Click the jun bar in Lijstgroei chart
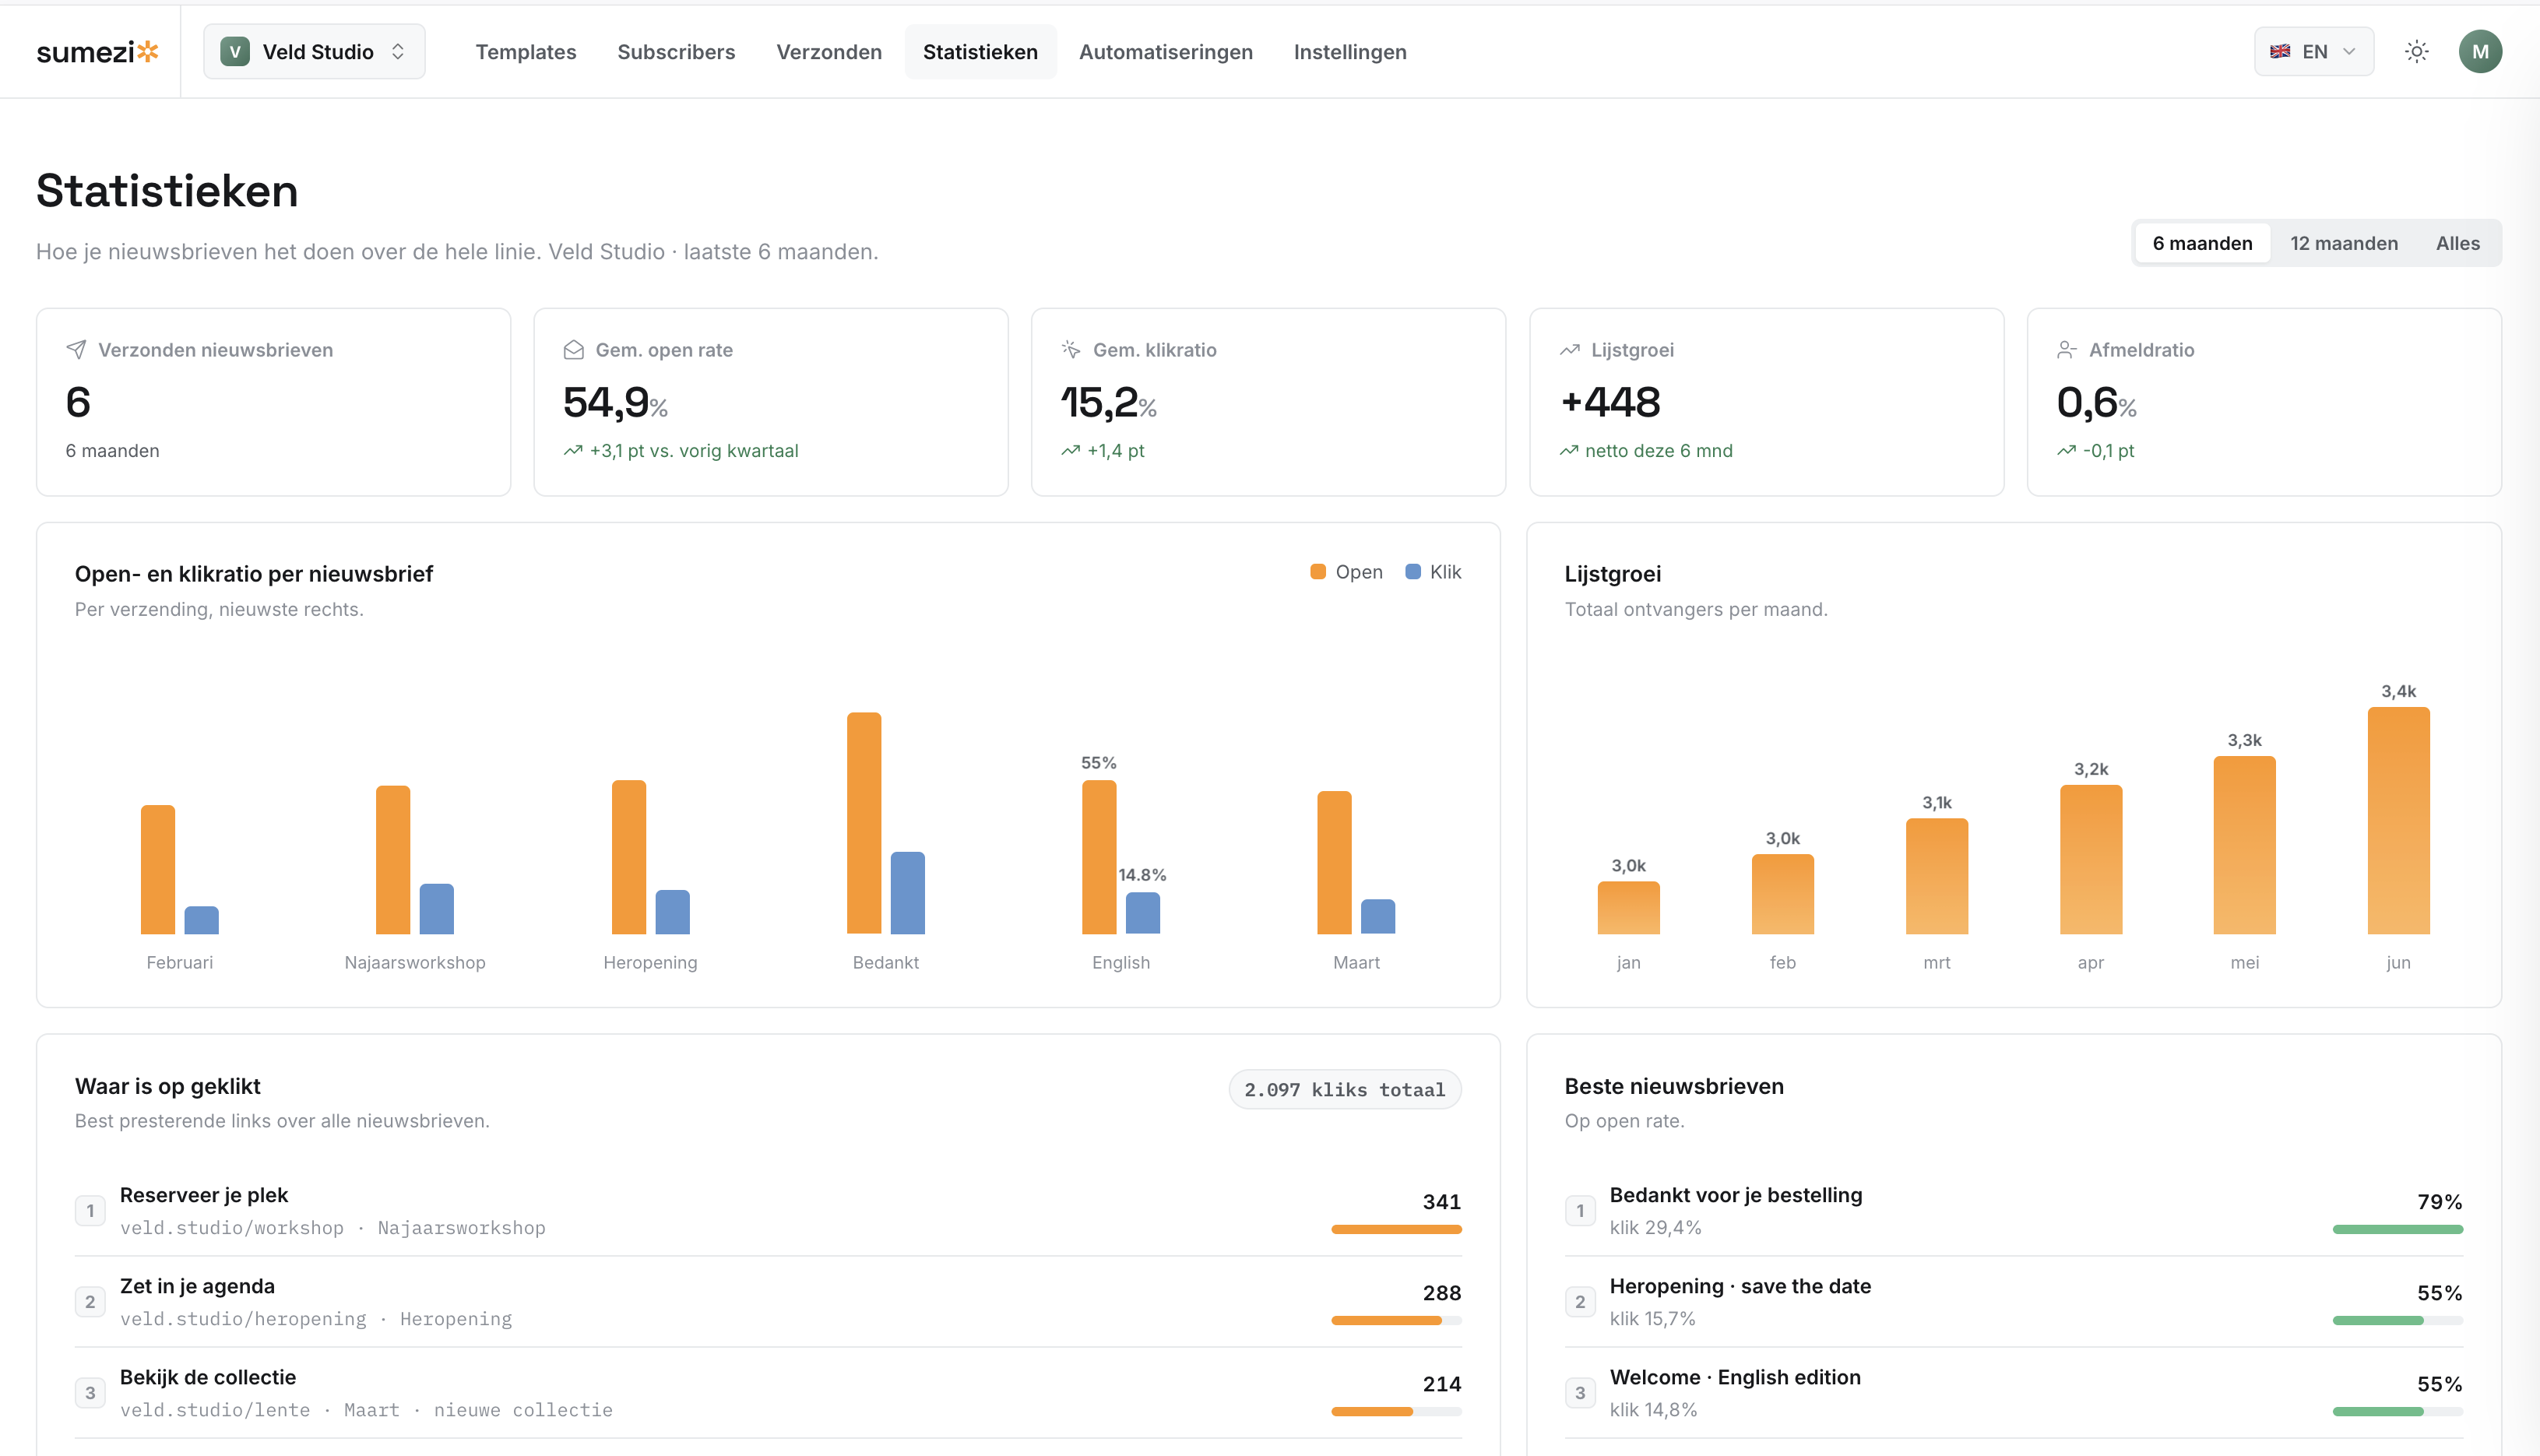The height and width of the screenshot is (1456, 2540). point(2398,821)
